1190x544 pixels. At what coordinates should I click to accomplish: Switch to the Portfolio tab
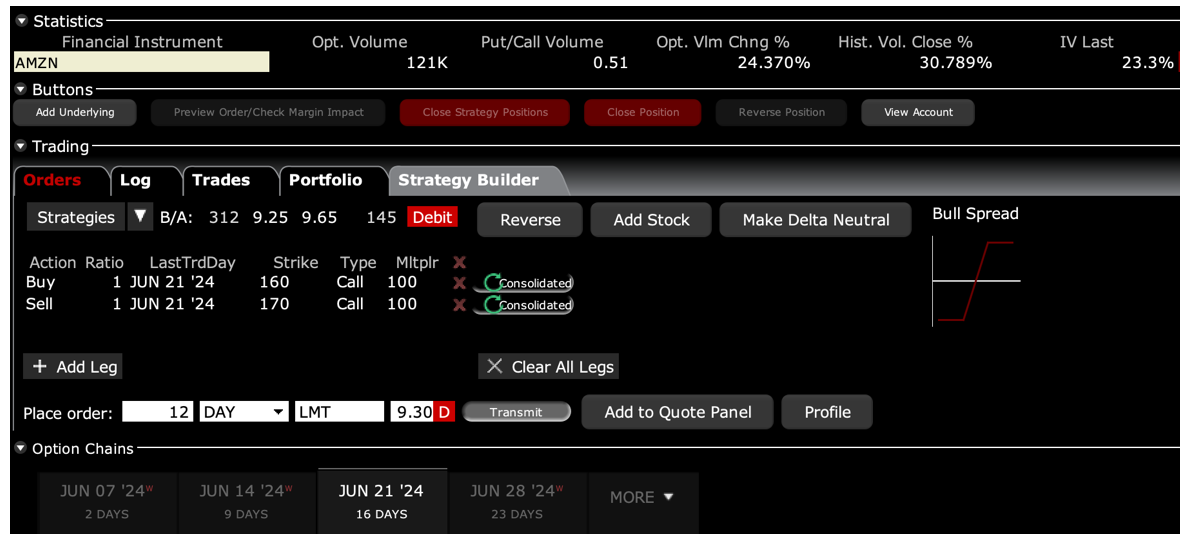(326, 181)
